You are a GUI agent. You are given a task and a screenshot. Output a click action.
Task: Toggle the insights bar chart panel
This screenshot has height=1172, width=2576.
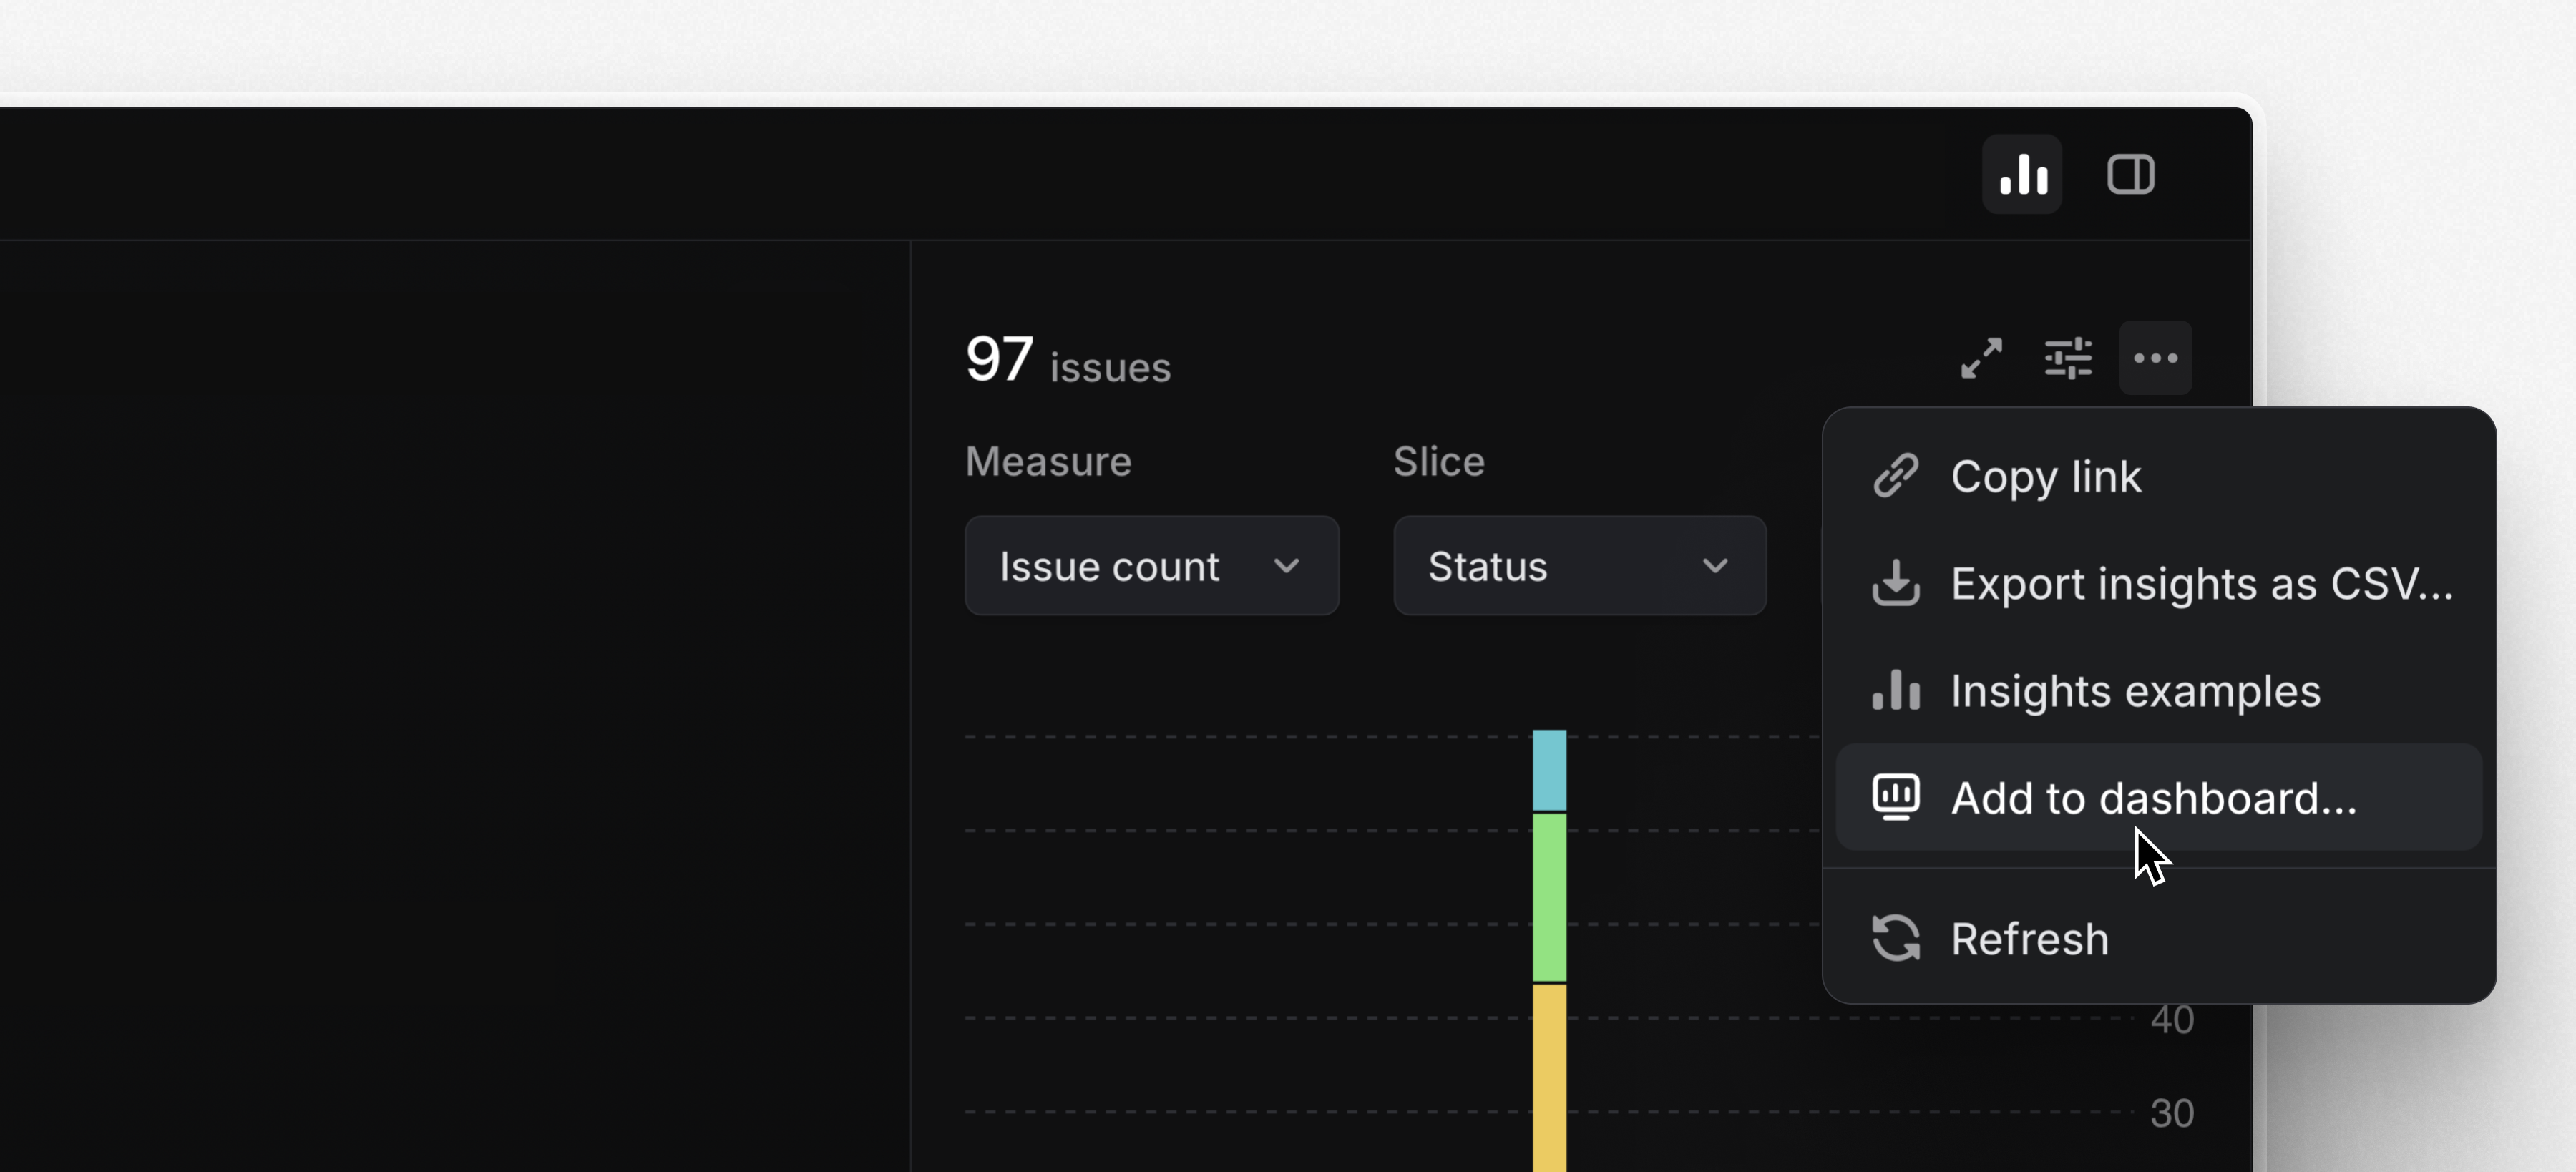[x=2022, y=174]
